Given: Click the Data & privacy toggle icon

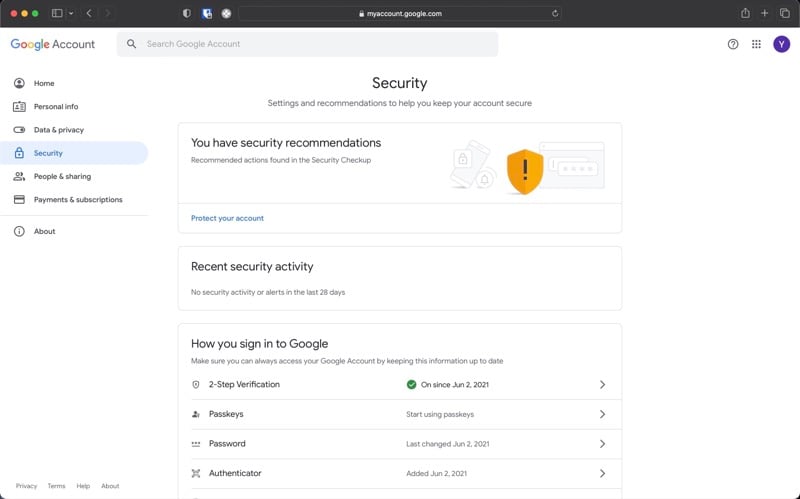Looking at the screenshot, I should coord(19,130).
